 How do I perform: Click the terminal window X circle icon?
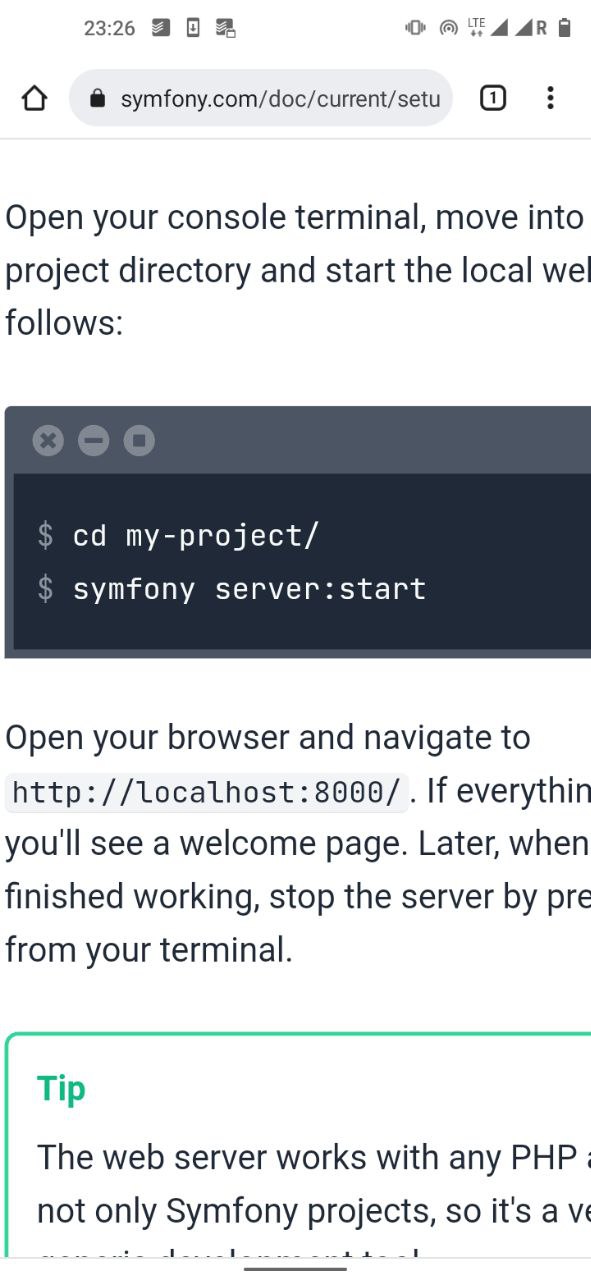[48, 440]
